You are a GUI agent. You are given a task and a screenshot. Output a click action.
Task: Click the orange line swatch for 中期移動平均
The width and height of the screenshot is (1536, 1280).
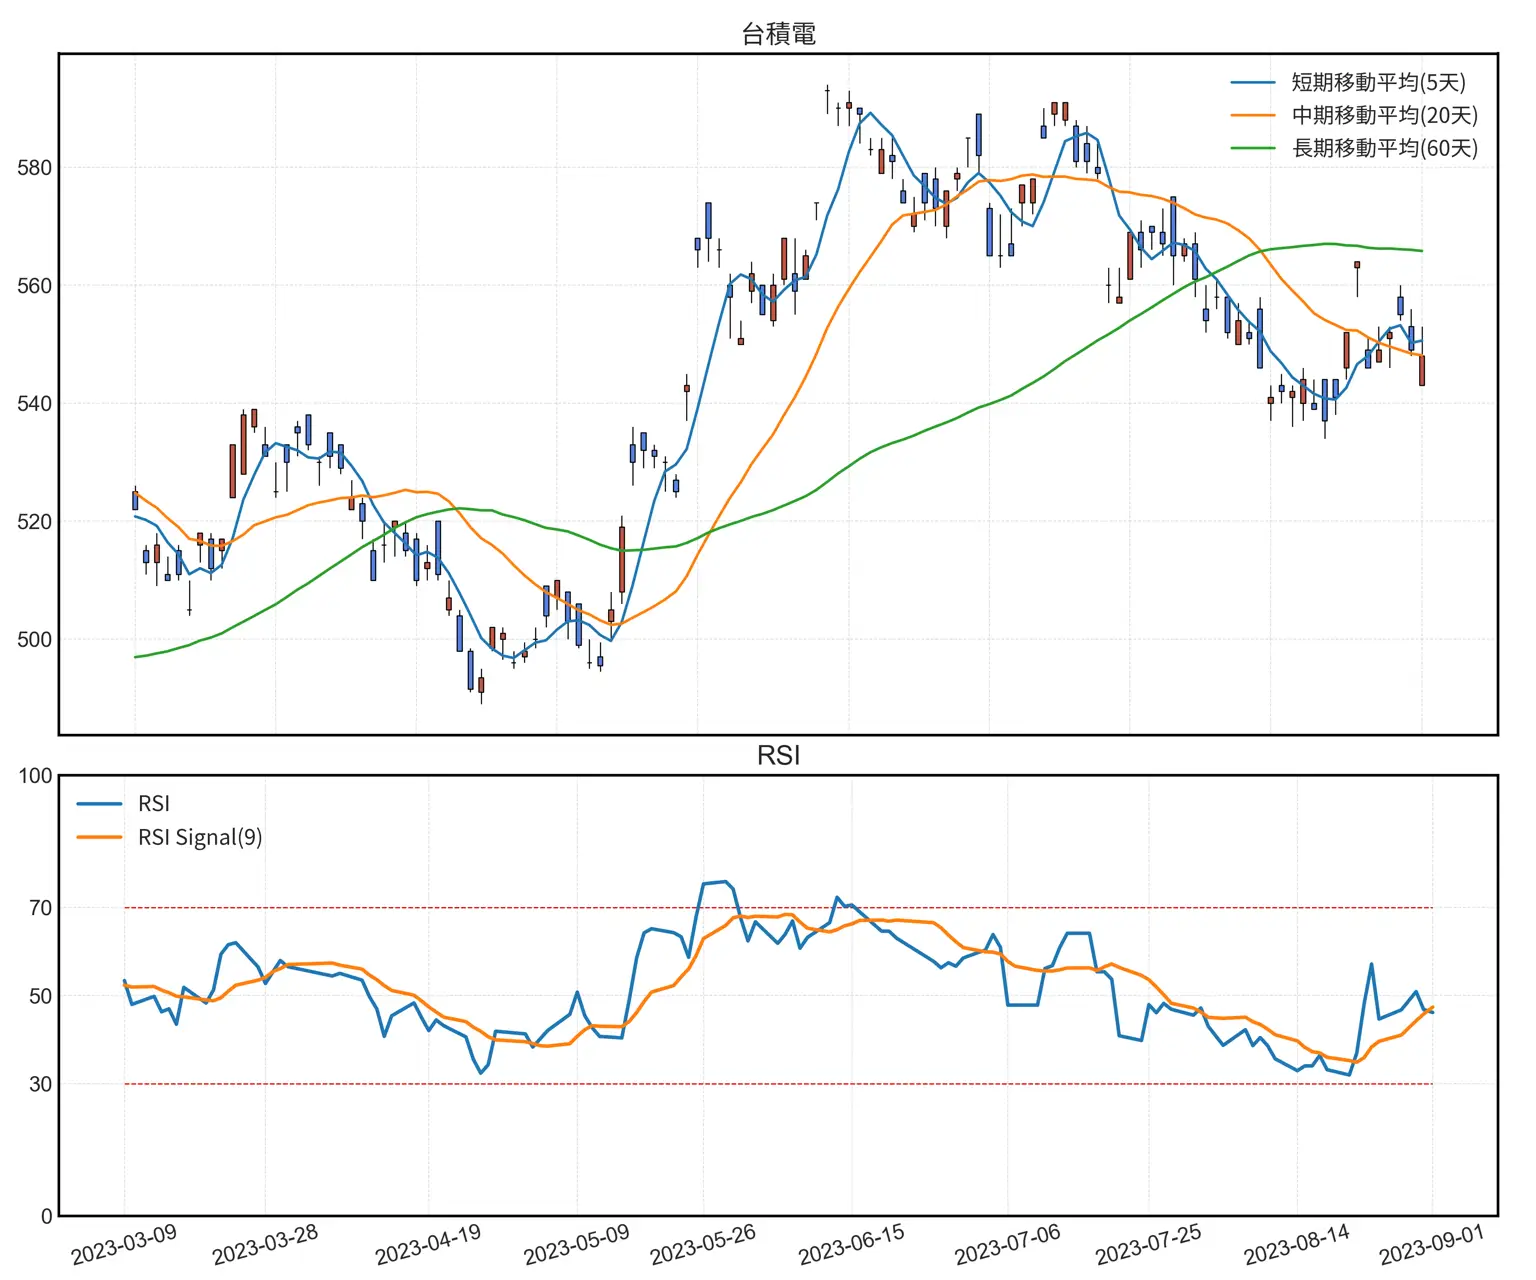tap(1252, 116)
